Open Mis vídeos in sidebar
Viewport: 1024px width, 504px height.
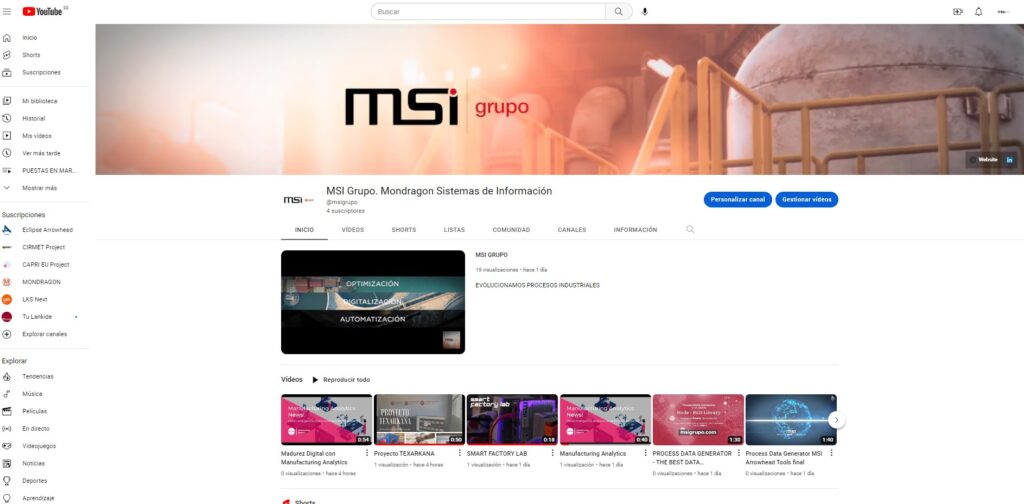pyautogui.click(x=37, y=136)
